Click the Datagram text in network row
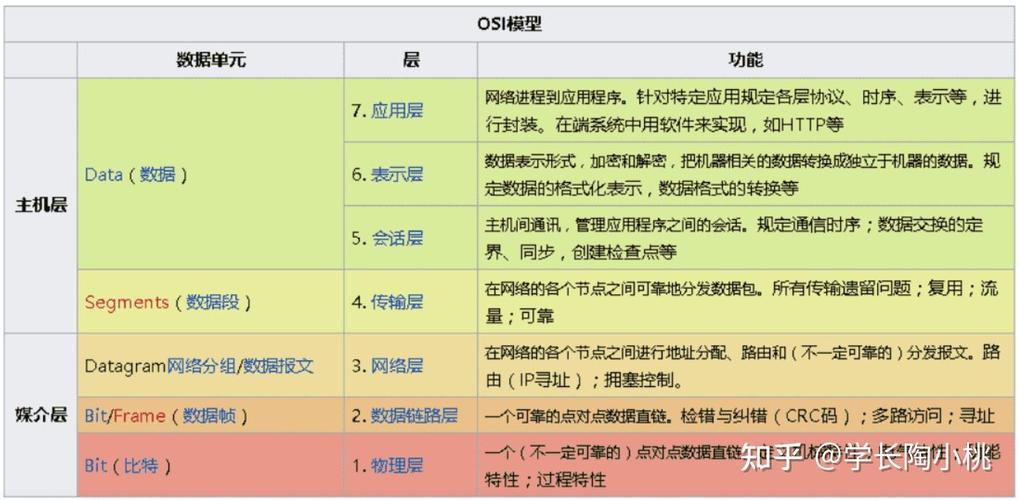Screen dimensions: 1019x500 point(126,366)
